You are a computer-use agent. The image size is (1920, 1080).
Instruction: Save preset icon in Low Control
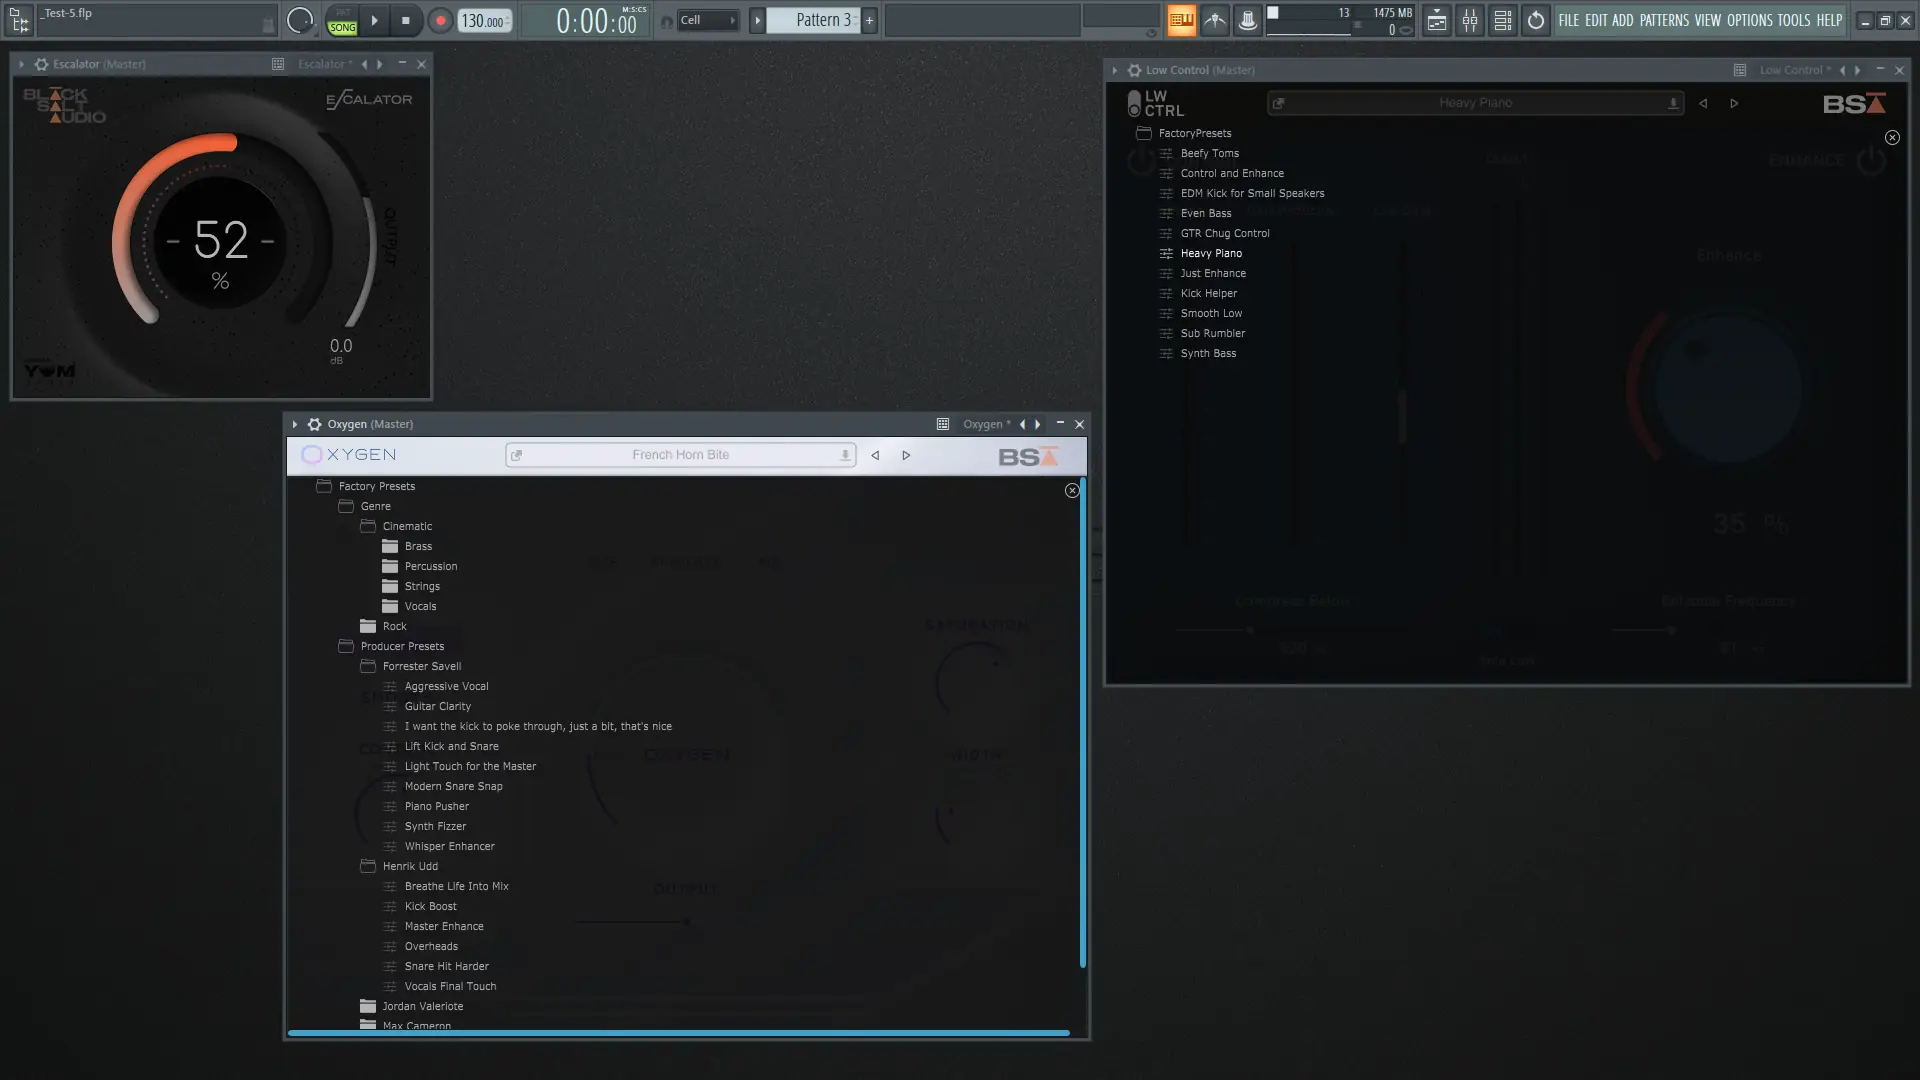[1673, 103]
